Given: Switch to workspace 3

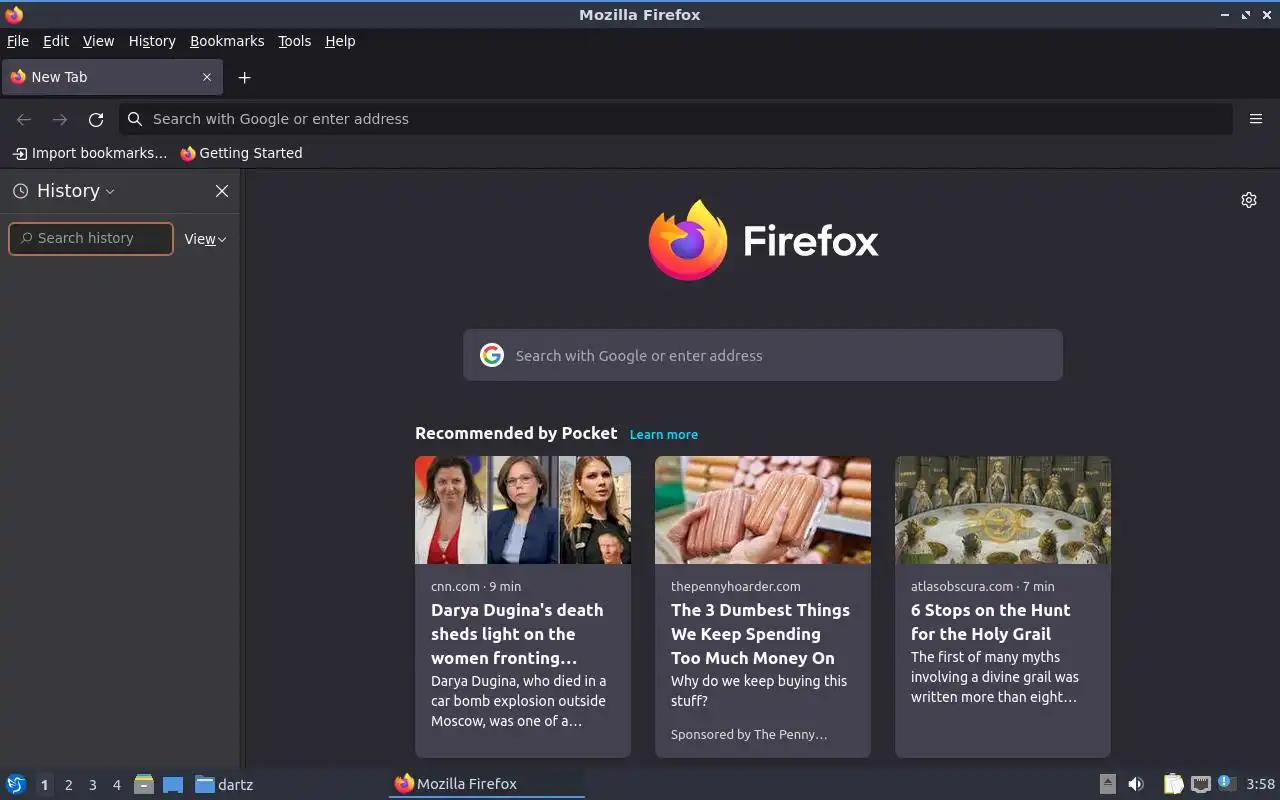Looking at the screenshot, I should coord(92,785).
